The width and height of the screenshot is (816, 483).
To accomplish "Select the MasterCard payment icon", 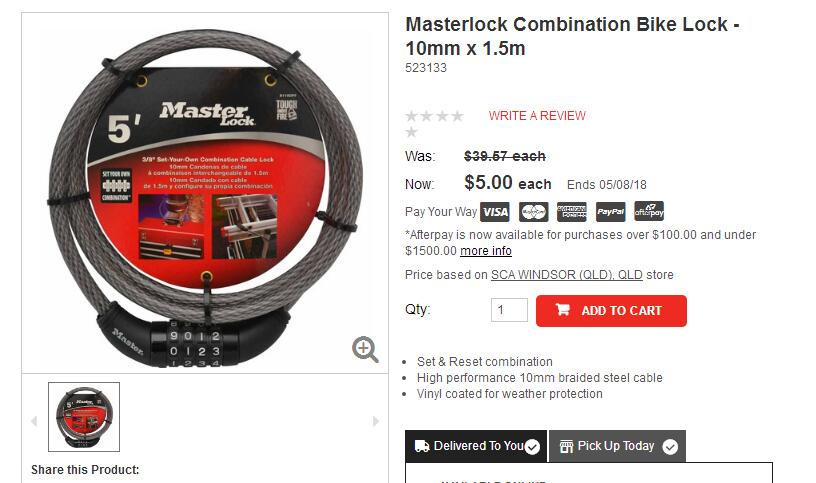I will 533,212.
